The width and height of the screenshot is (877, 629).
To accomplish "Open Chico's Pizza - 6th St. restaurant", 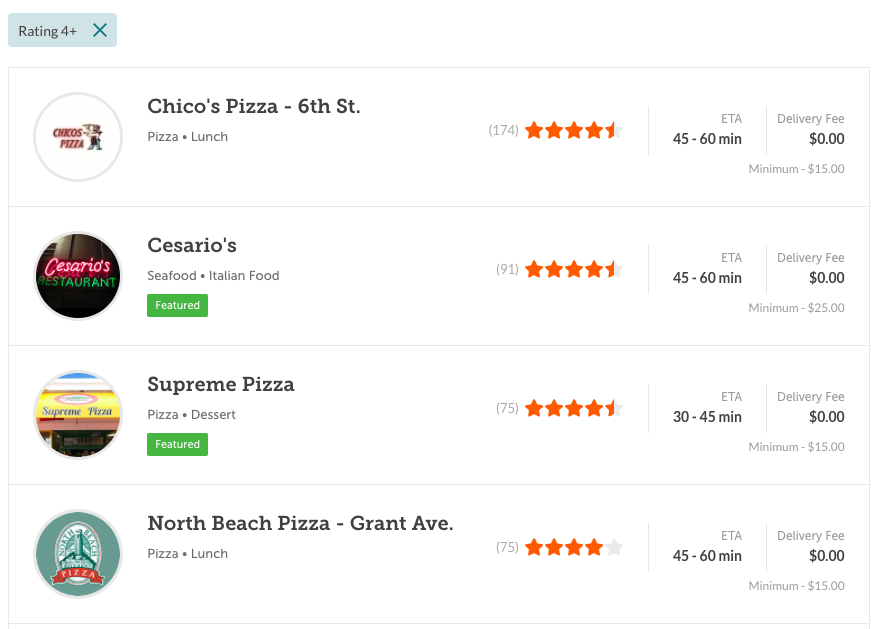I will coord(253,107).
